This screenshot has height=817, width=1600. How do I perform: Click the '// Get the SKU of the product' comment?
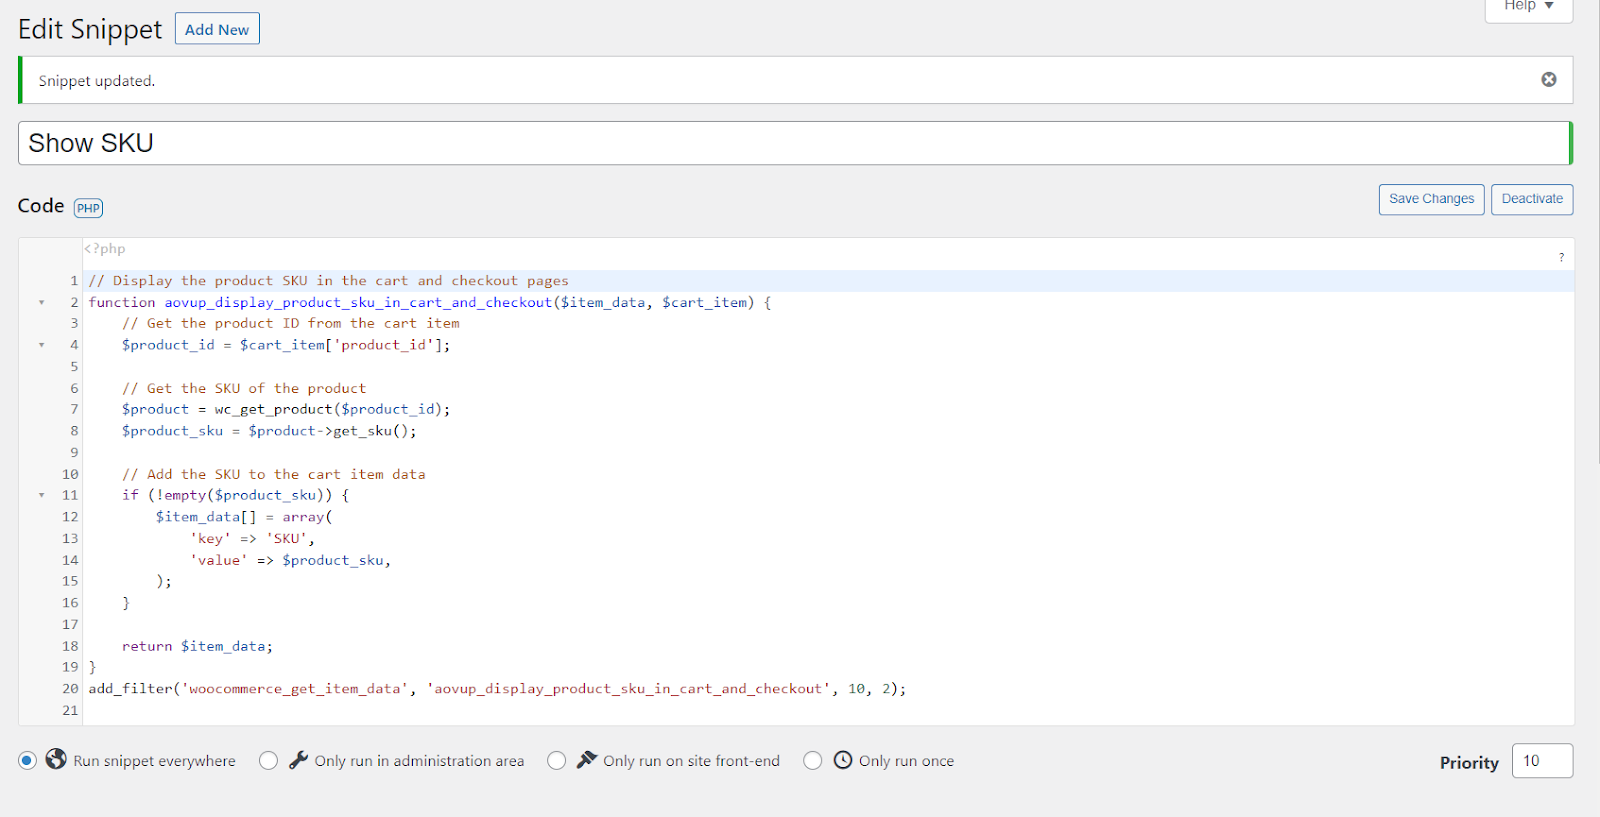[244, 388]
